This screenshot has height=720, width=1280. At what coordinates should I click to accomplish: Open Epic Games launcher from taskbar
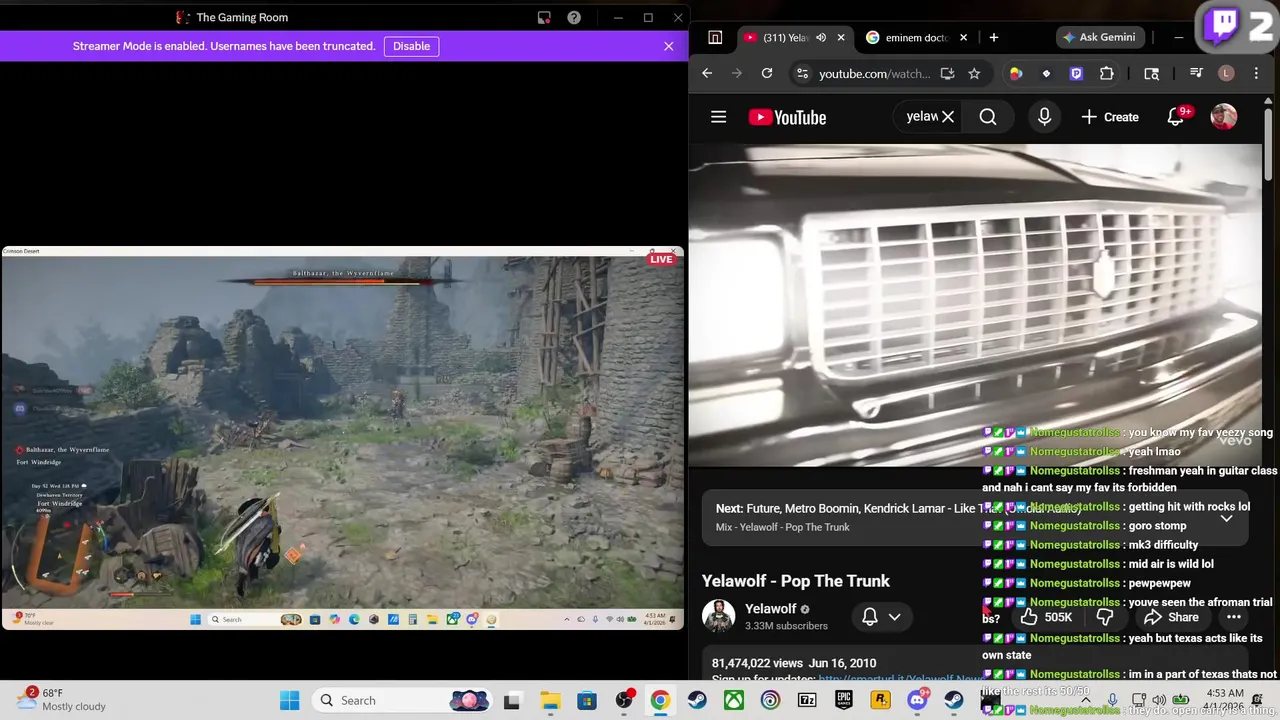843,700
